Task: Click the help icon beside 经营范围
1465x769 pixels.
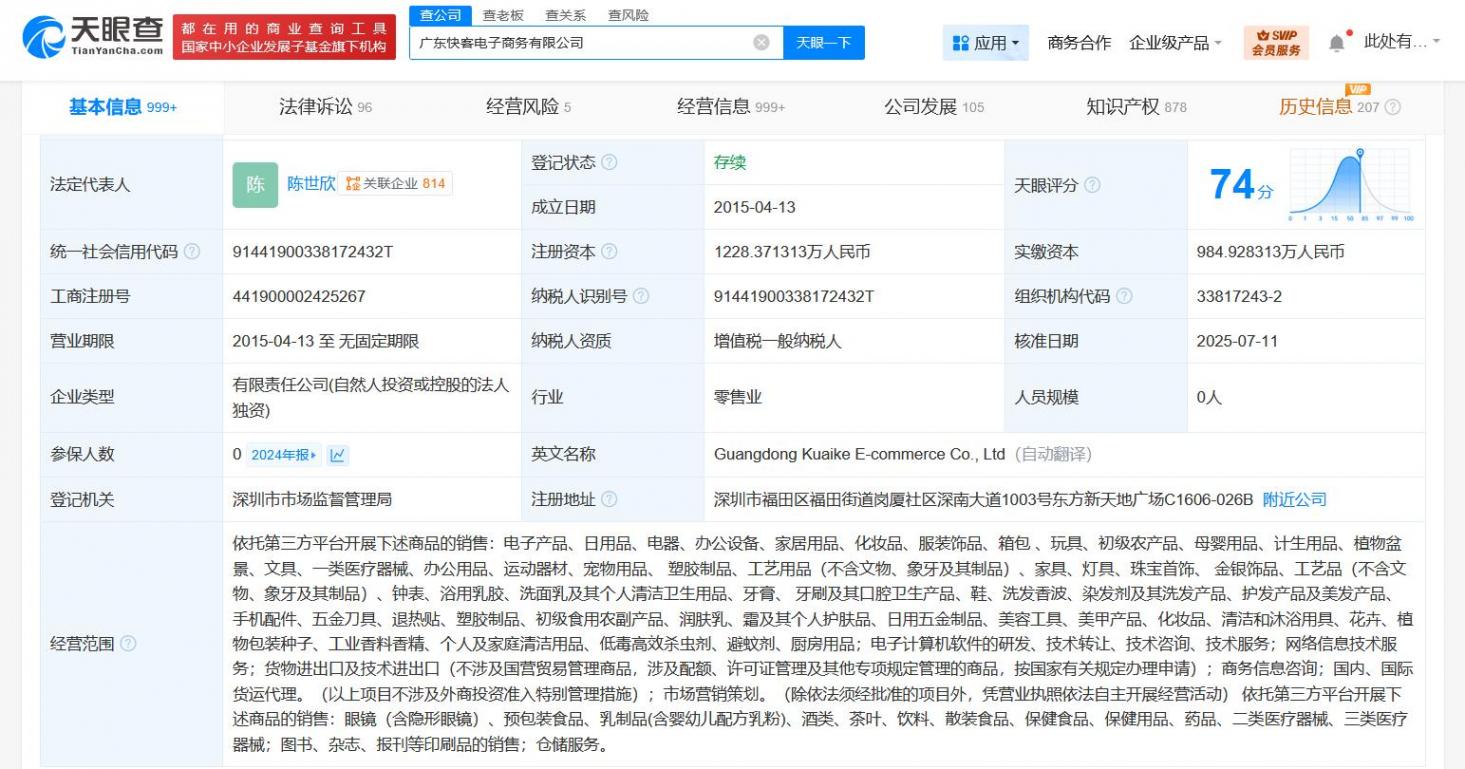Action: click(x=128, y=644)
